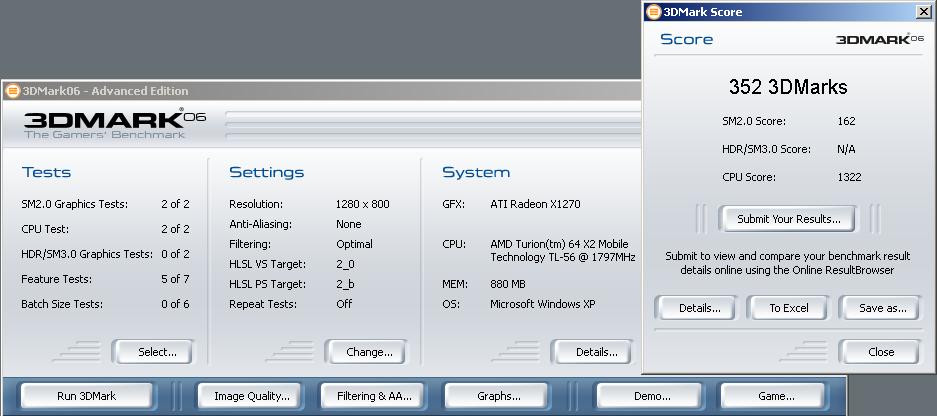Click OS value Microsoft Windows XP
The height and width of the screenshot is (416, 937).
(x=543, y=304)
